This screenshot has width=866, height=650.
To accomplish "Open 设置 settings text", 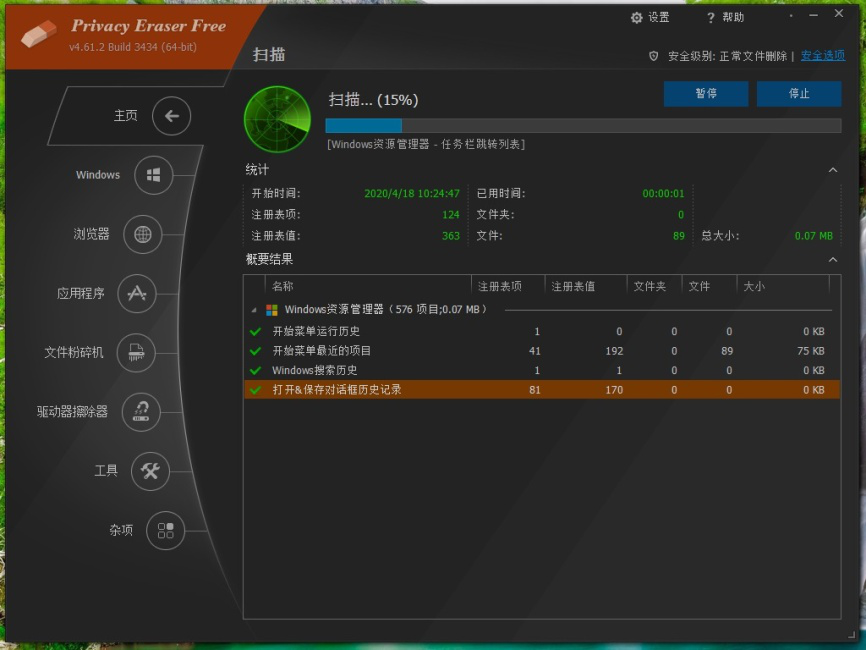I will [x=658, y=18].
